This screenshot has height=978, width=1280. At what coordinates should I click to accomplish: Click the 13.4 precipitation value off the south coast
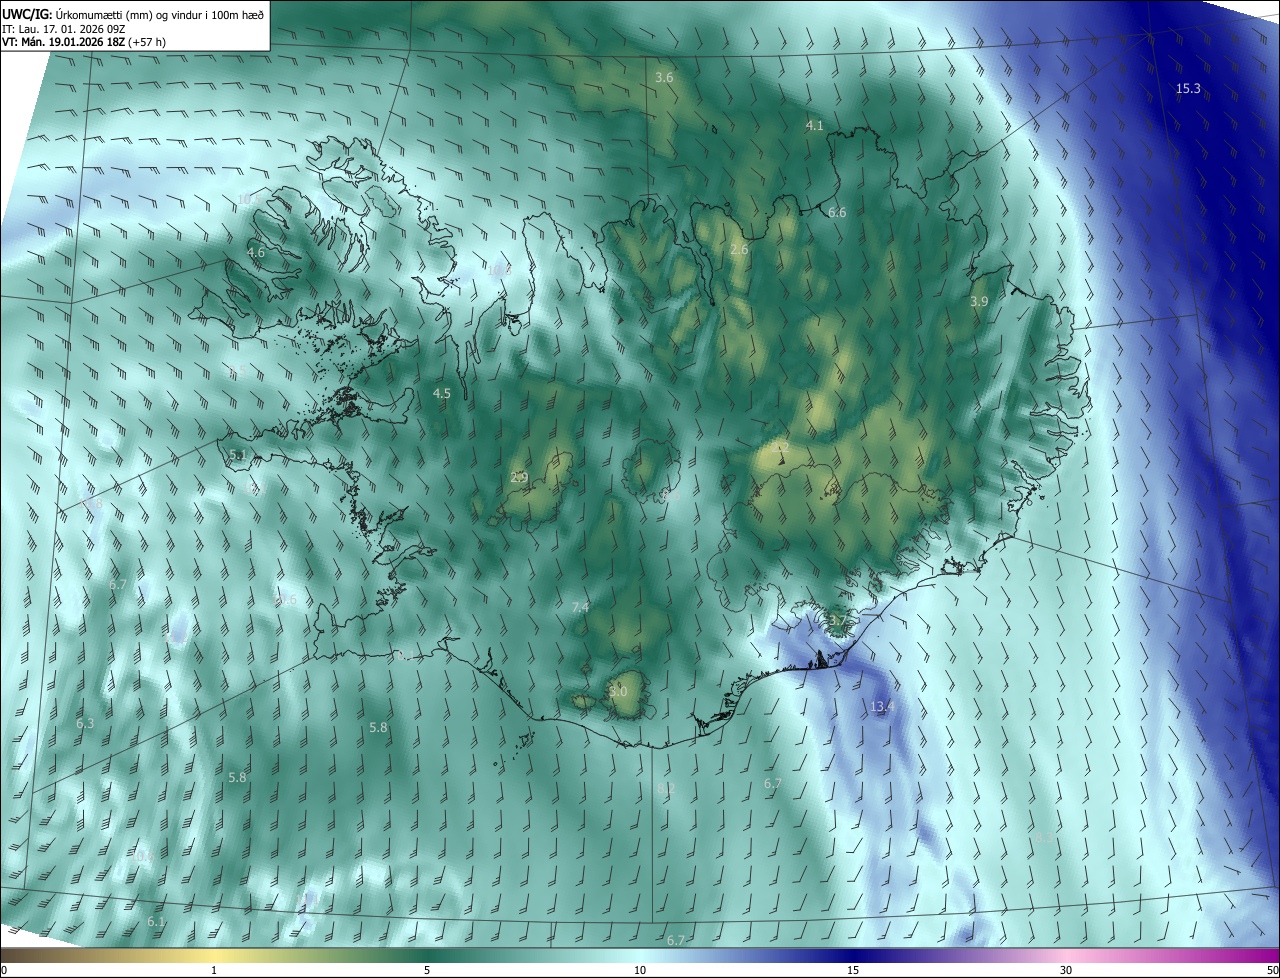click(x=882, y=707)
